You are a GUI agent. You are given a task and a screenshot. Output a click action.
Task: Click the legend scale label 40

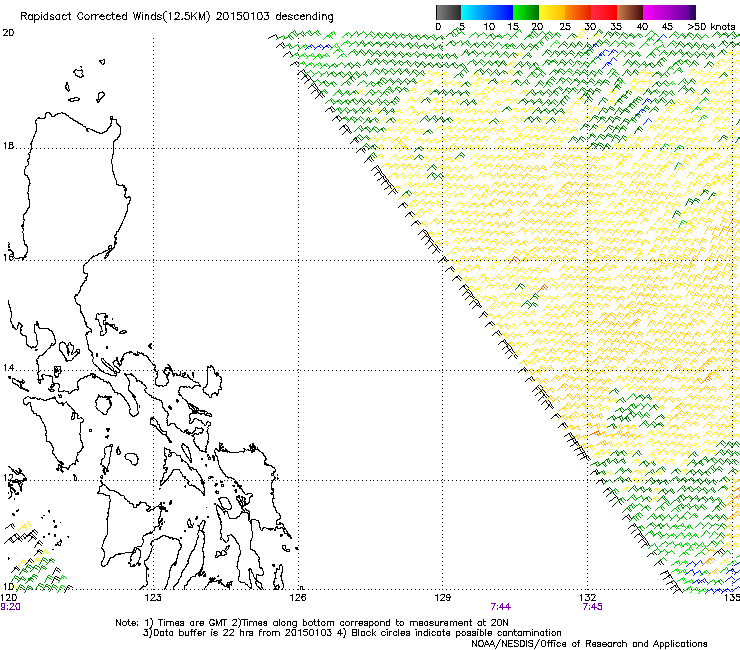coord(642,26)
